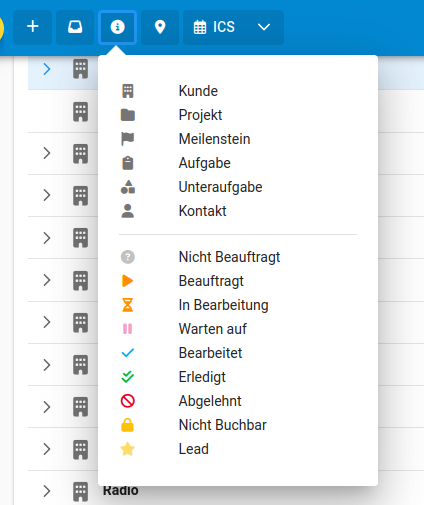Screen dimensions: 424x505
Task: Click the pink Warten auf pause icon
Action: point(128,329)
